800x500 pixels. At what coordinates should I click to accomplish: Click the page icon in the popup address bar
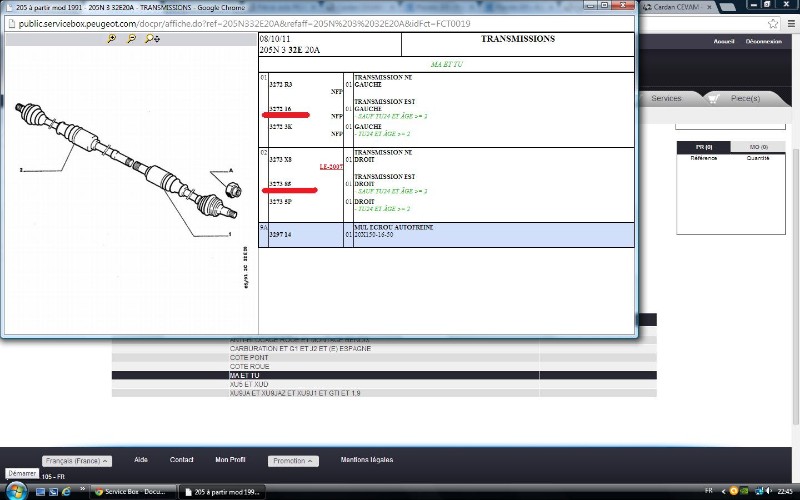(11, 24)
